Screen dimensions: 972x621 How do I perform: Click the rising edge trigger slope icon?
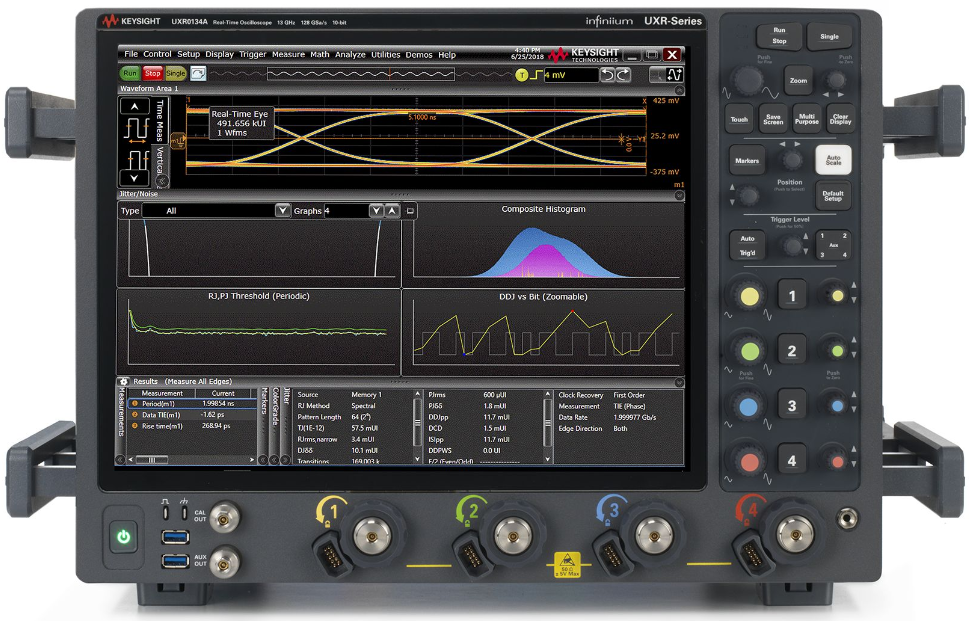[x=537, y=75]
